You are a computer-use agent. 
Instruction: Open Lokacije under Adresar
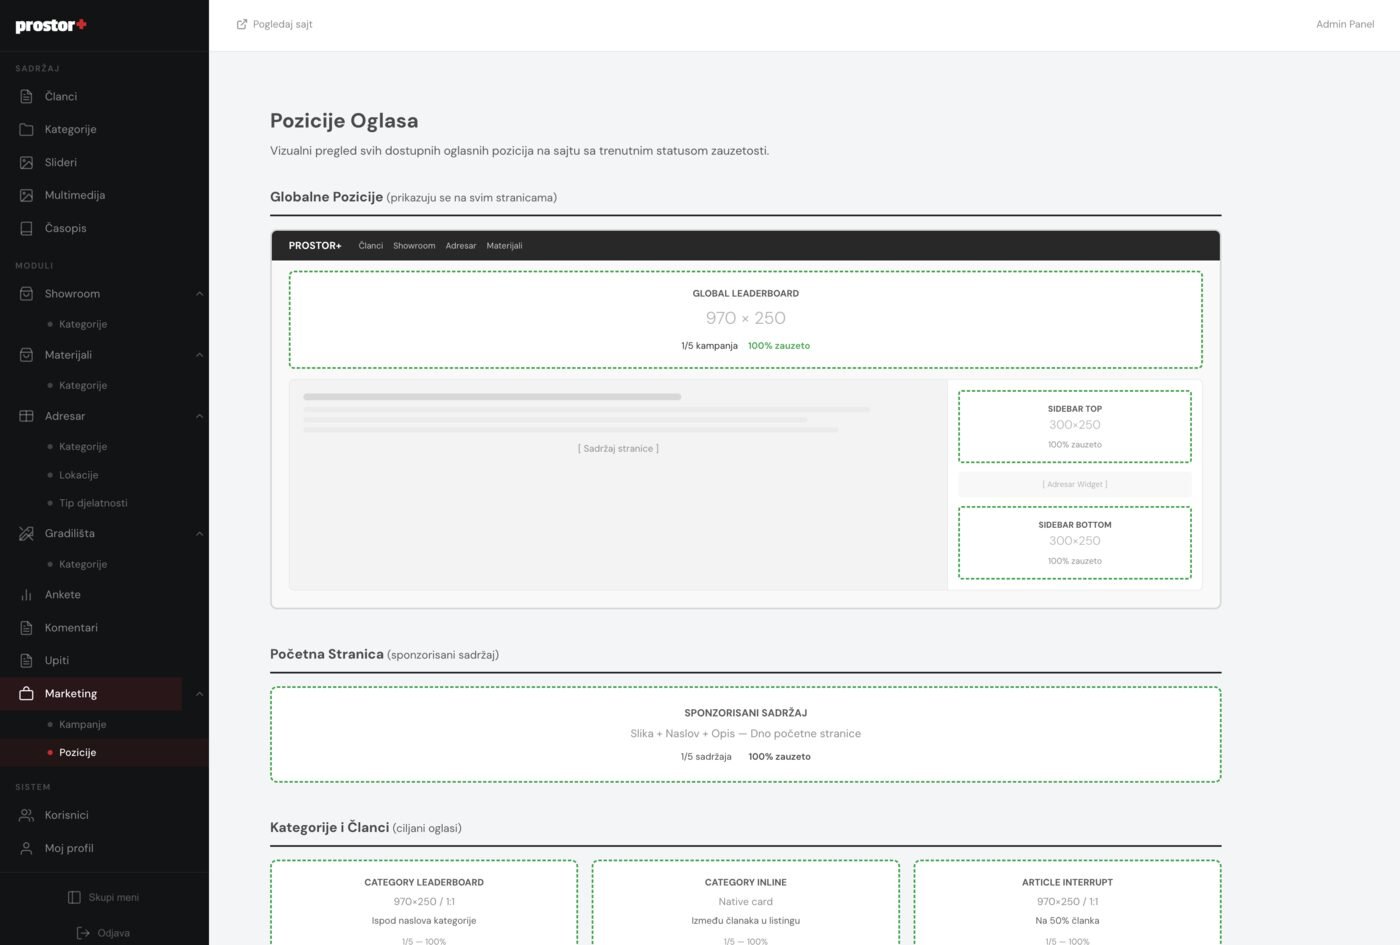tap(78, 475)
